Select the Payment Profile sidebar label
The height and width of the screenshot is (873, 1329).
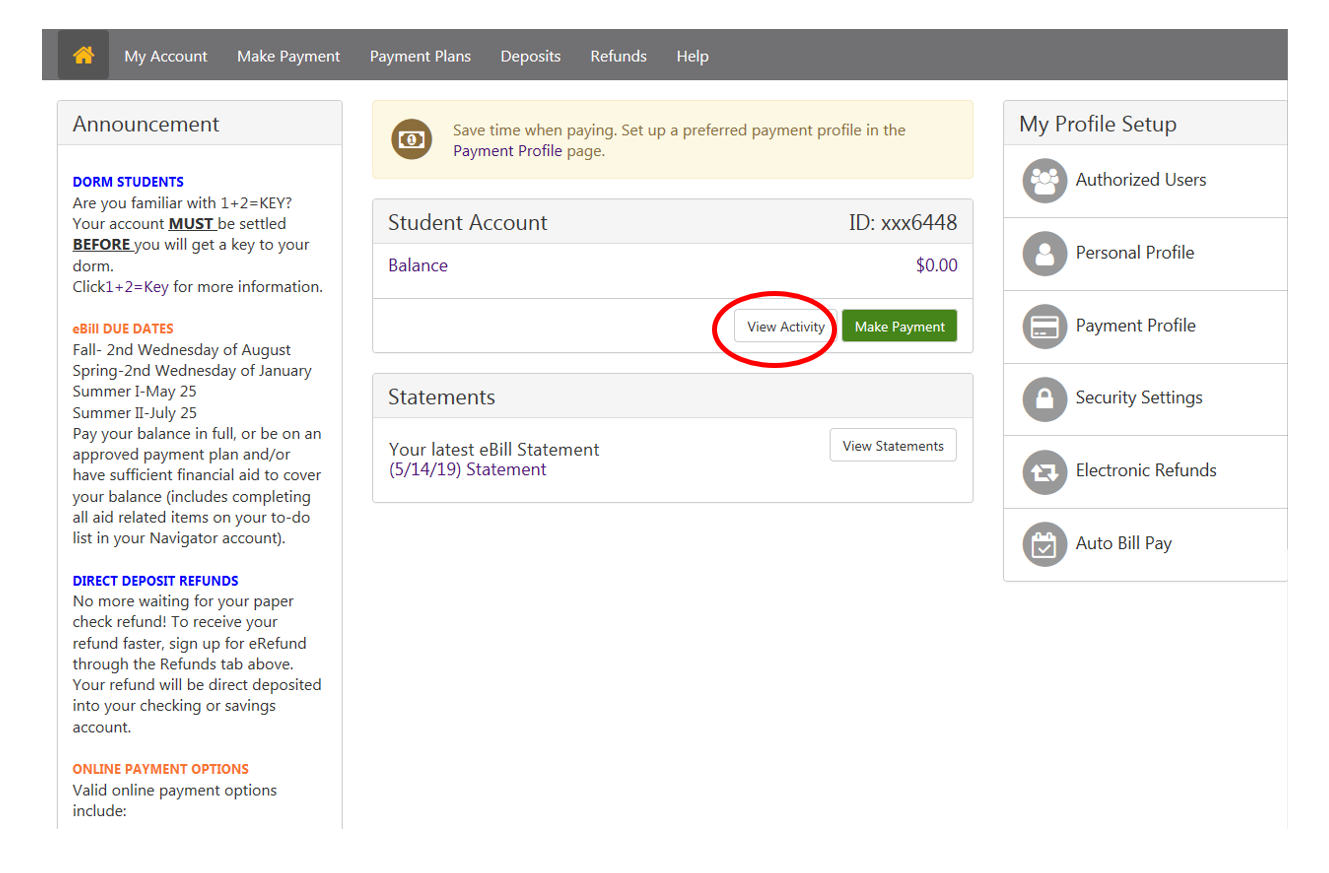(1136, 326)
